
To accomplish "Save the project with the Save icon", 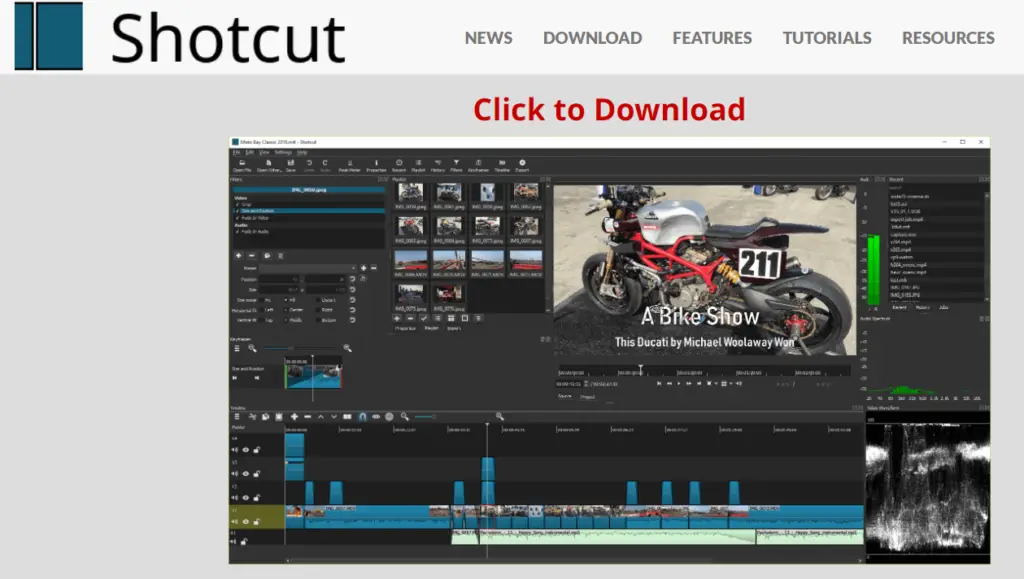I will coord(291,166).
